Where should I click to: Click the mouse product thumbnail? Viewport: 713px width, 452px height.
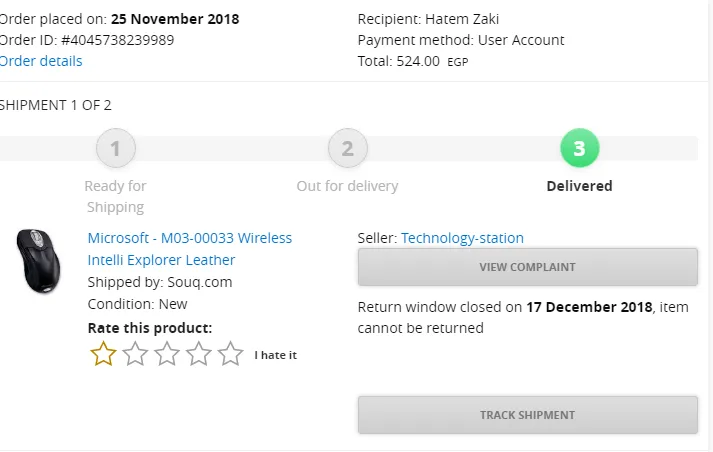coord(39,261)
